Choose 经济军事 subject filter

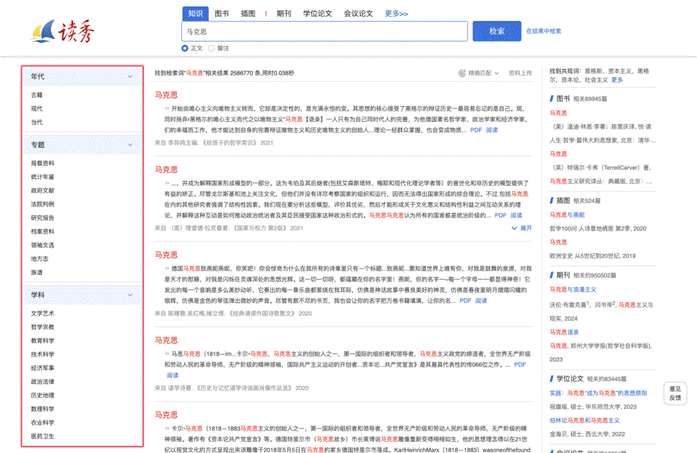click(x=43, y=368)
